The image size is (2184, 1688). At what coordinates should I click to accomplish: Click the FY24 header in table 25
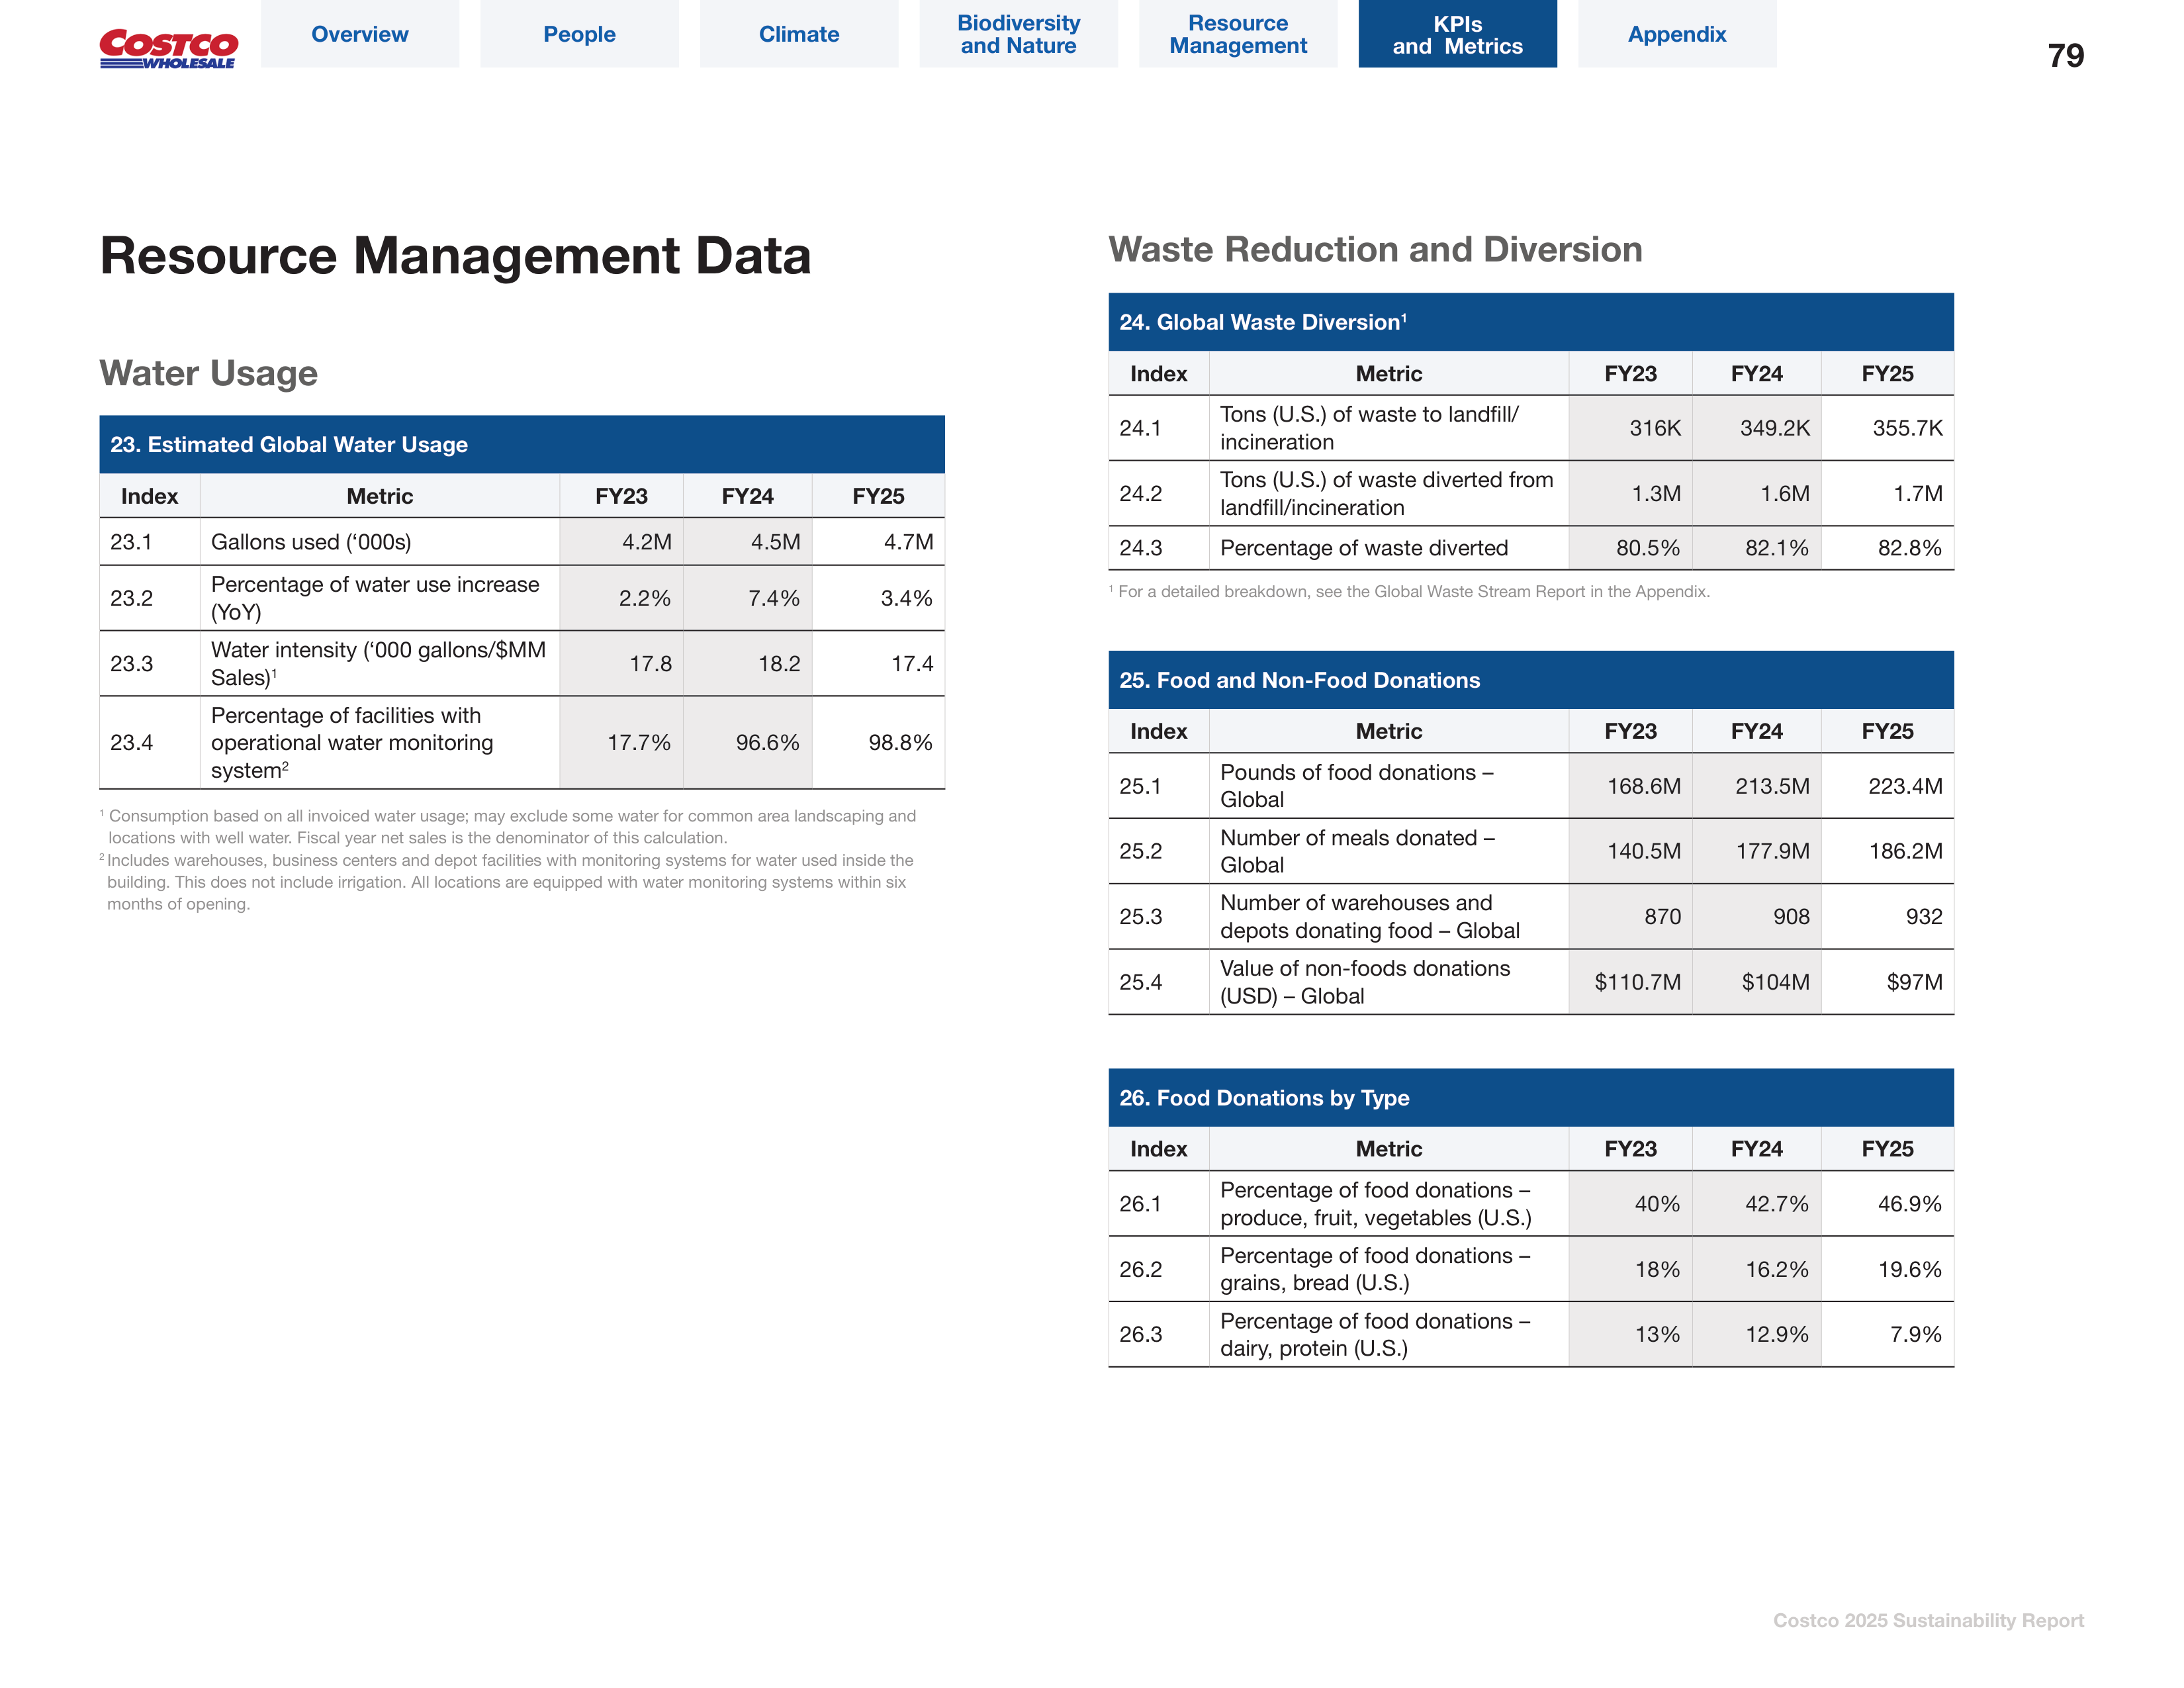1756,731
